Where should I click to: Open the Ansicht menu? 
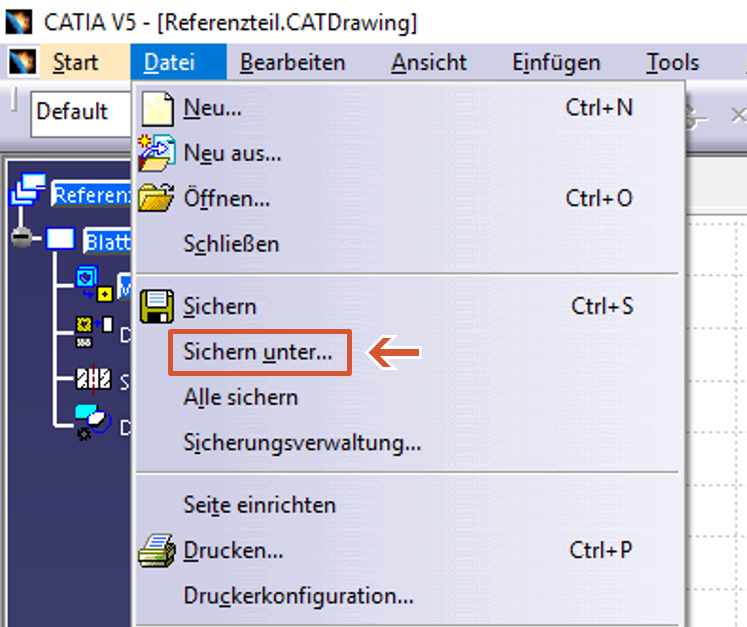pyautogui.click(x=428, y=63)
